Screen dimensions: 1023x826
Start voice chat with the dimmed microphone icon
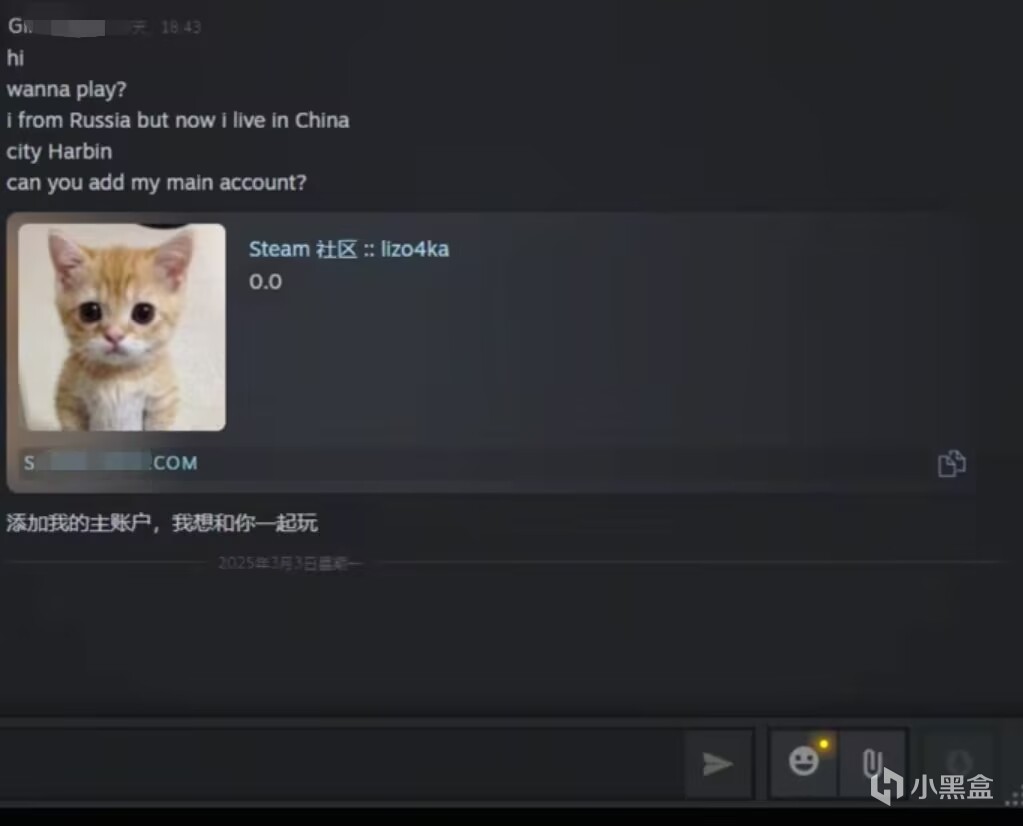958,761
